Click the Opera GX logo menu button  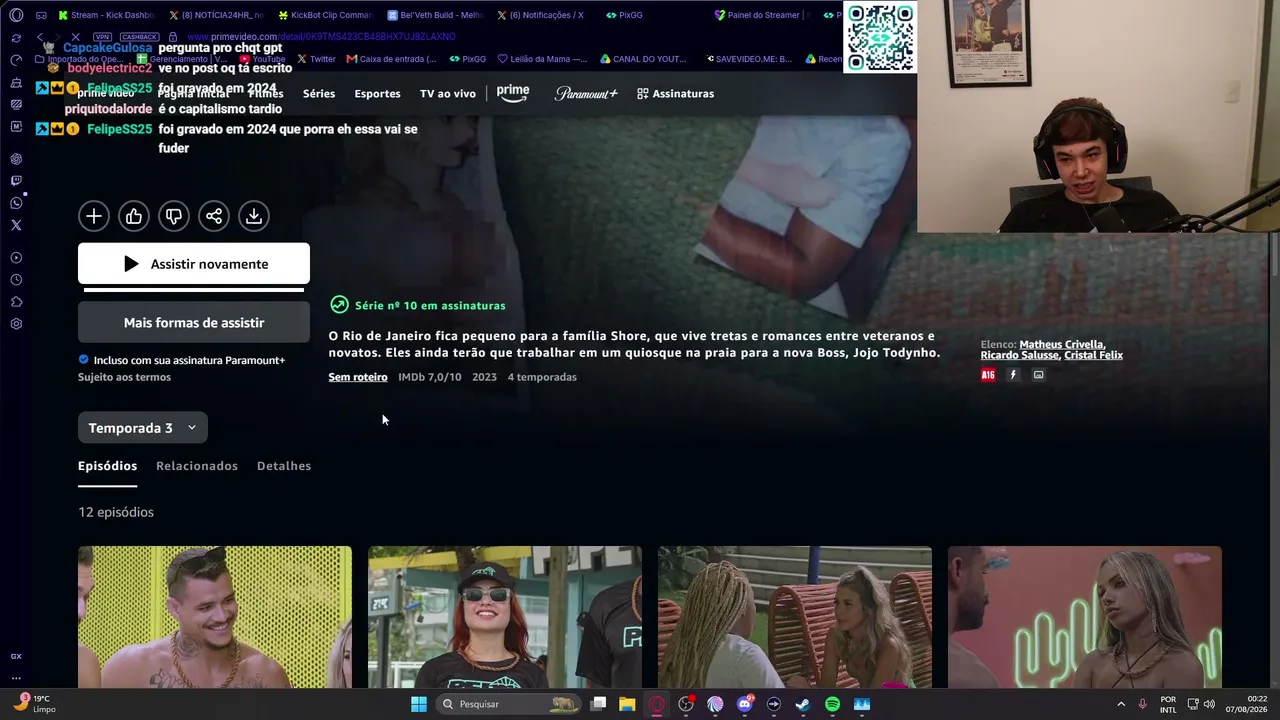(16, 15)
